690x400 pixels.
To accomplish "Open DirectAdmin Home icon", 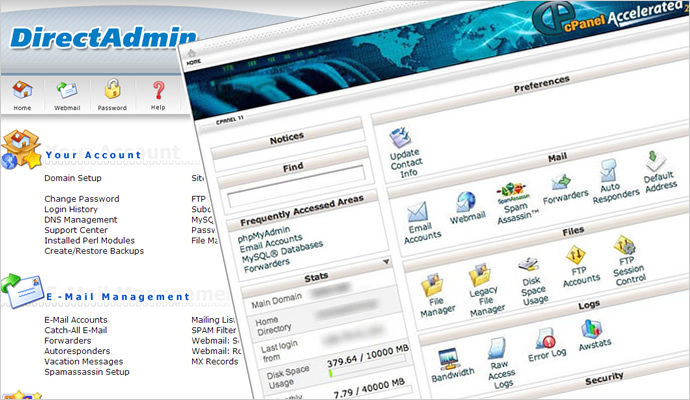I will (x=22, y=90).
